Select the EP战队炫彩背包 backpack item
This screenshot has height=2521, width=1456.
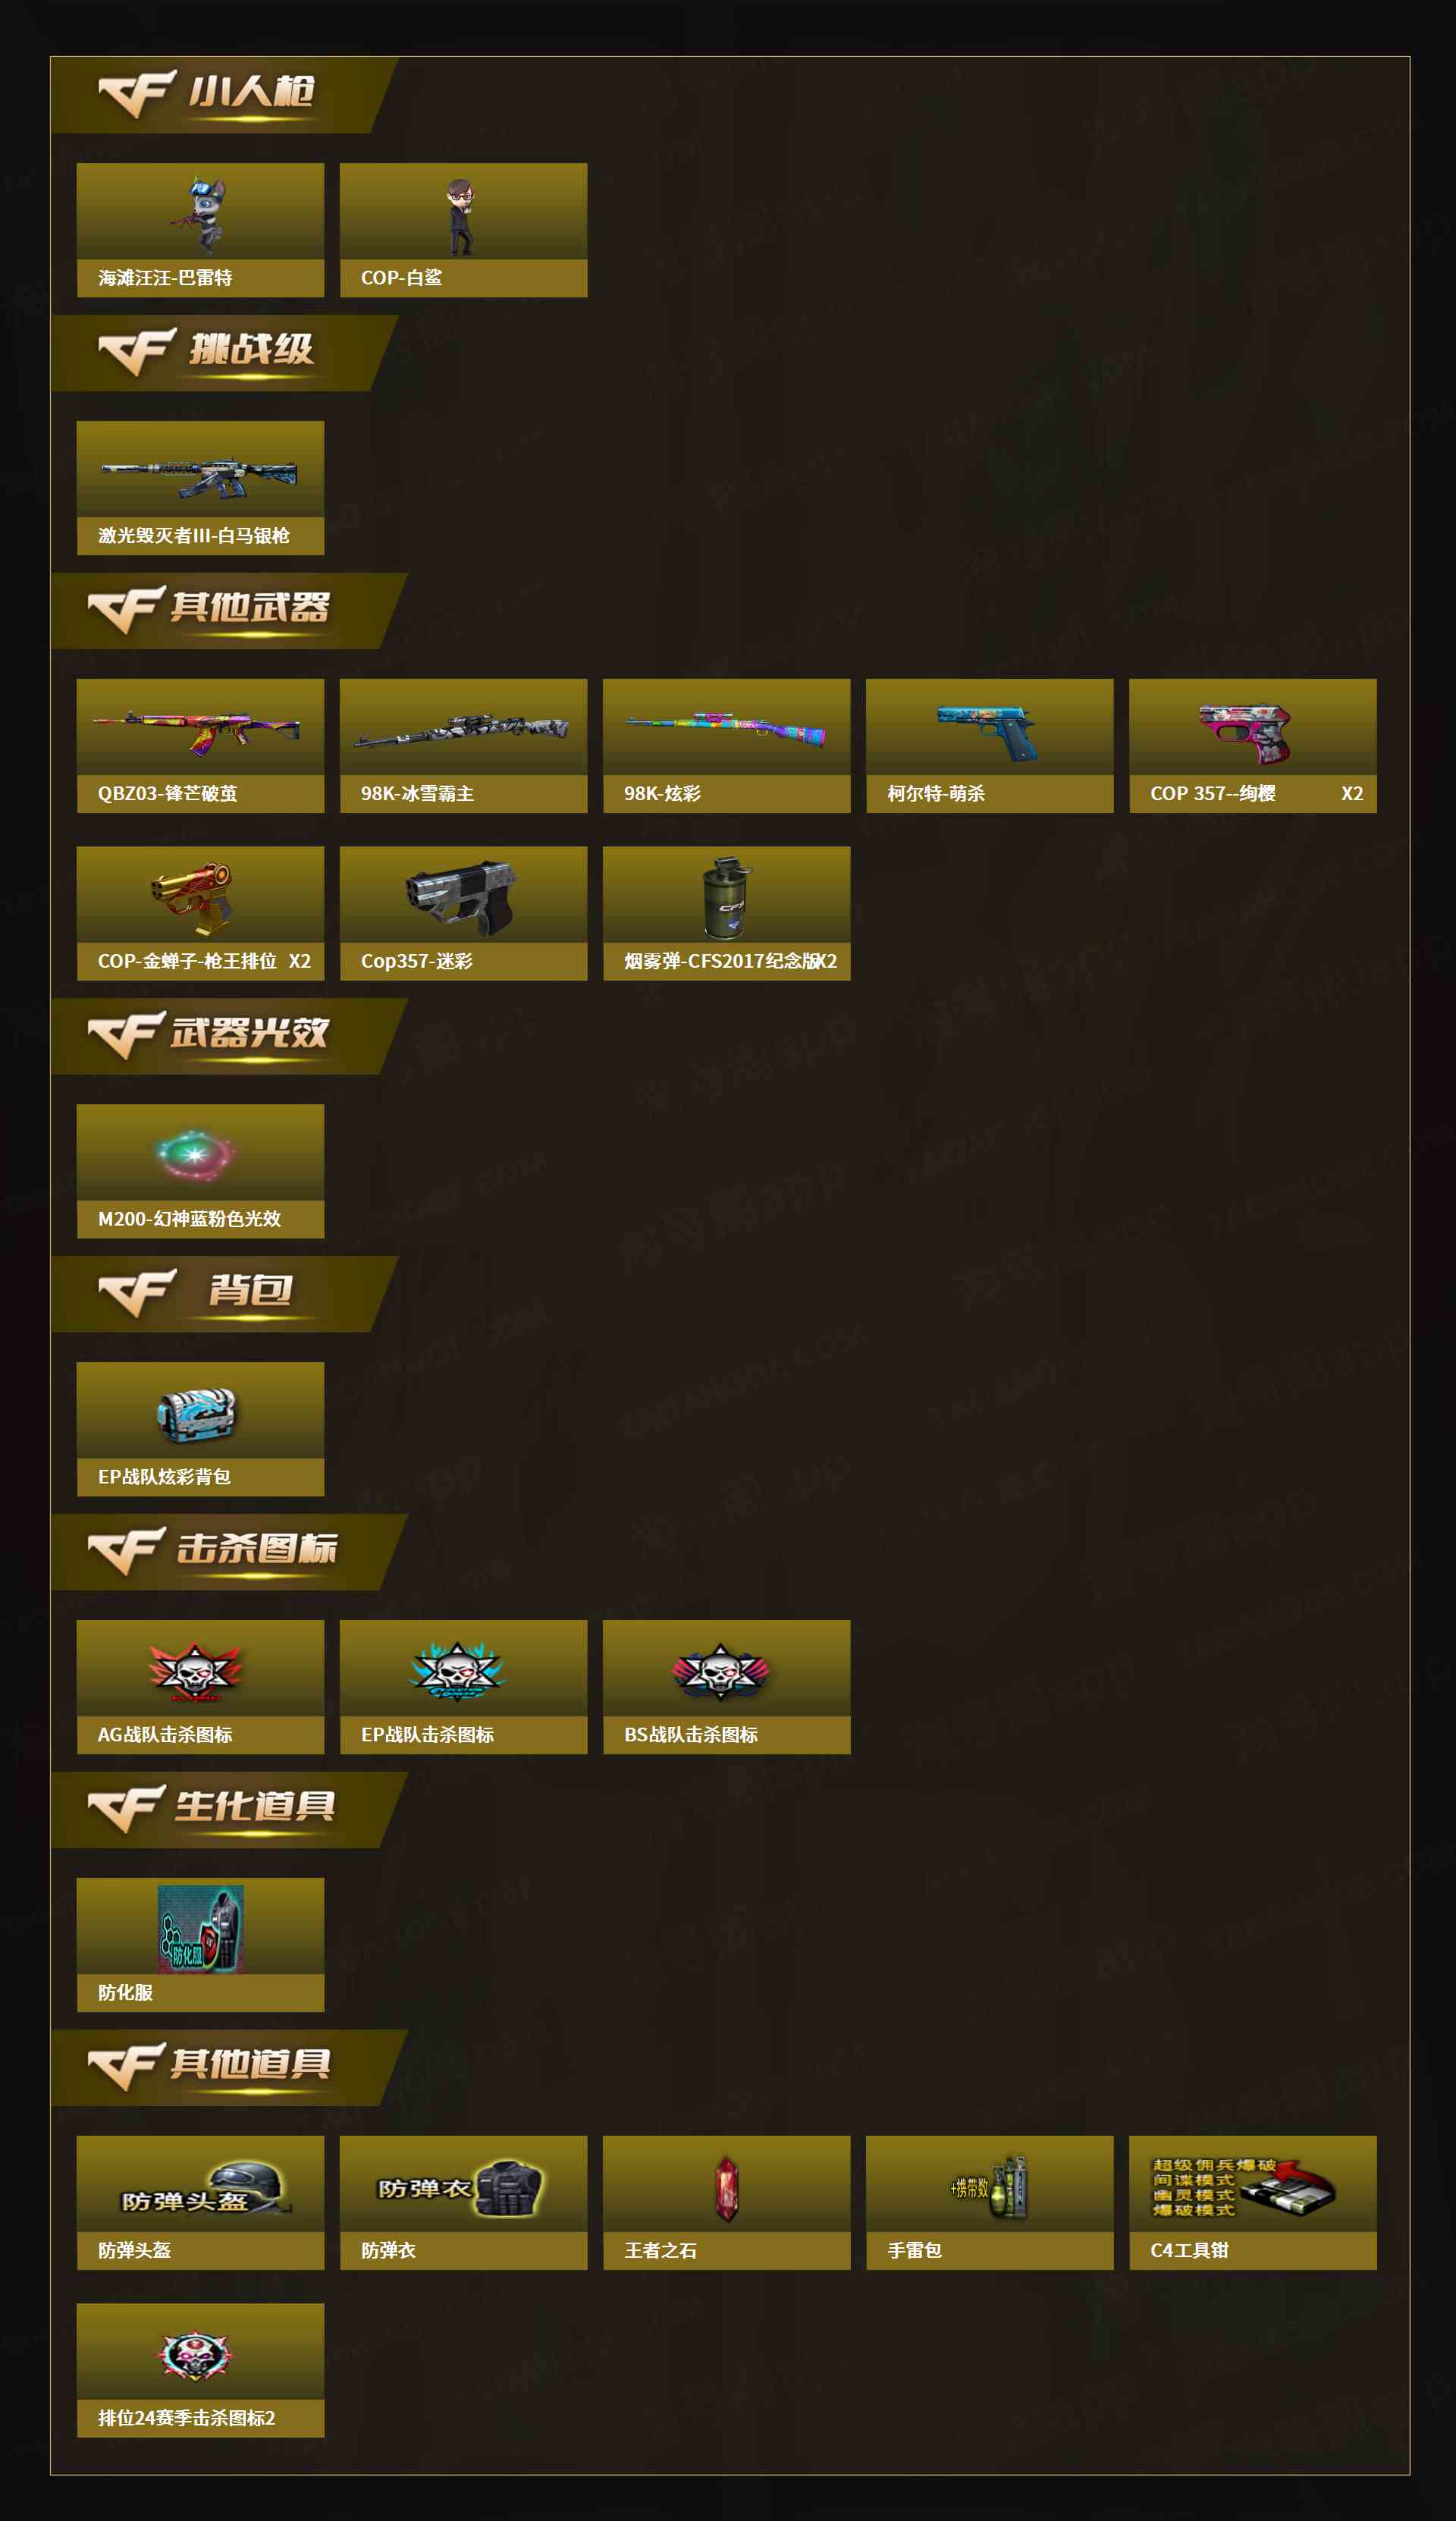point(200,1430)
